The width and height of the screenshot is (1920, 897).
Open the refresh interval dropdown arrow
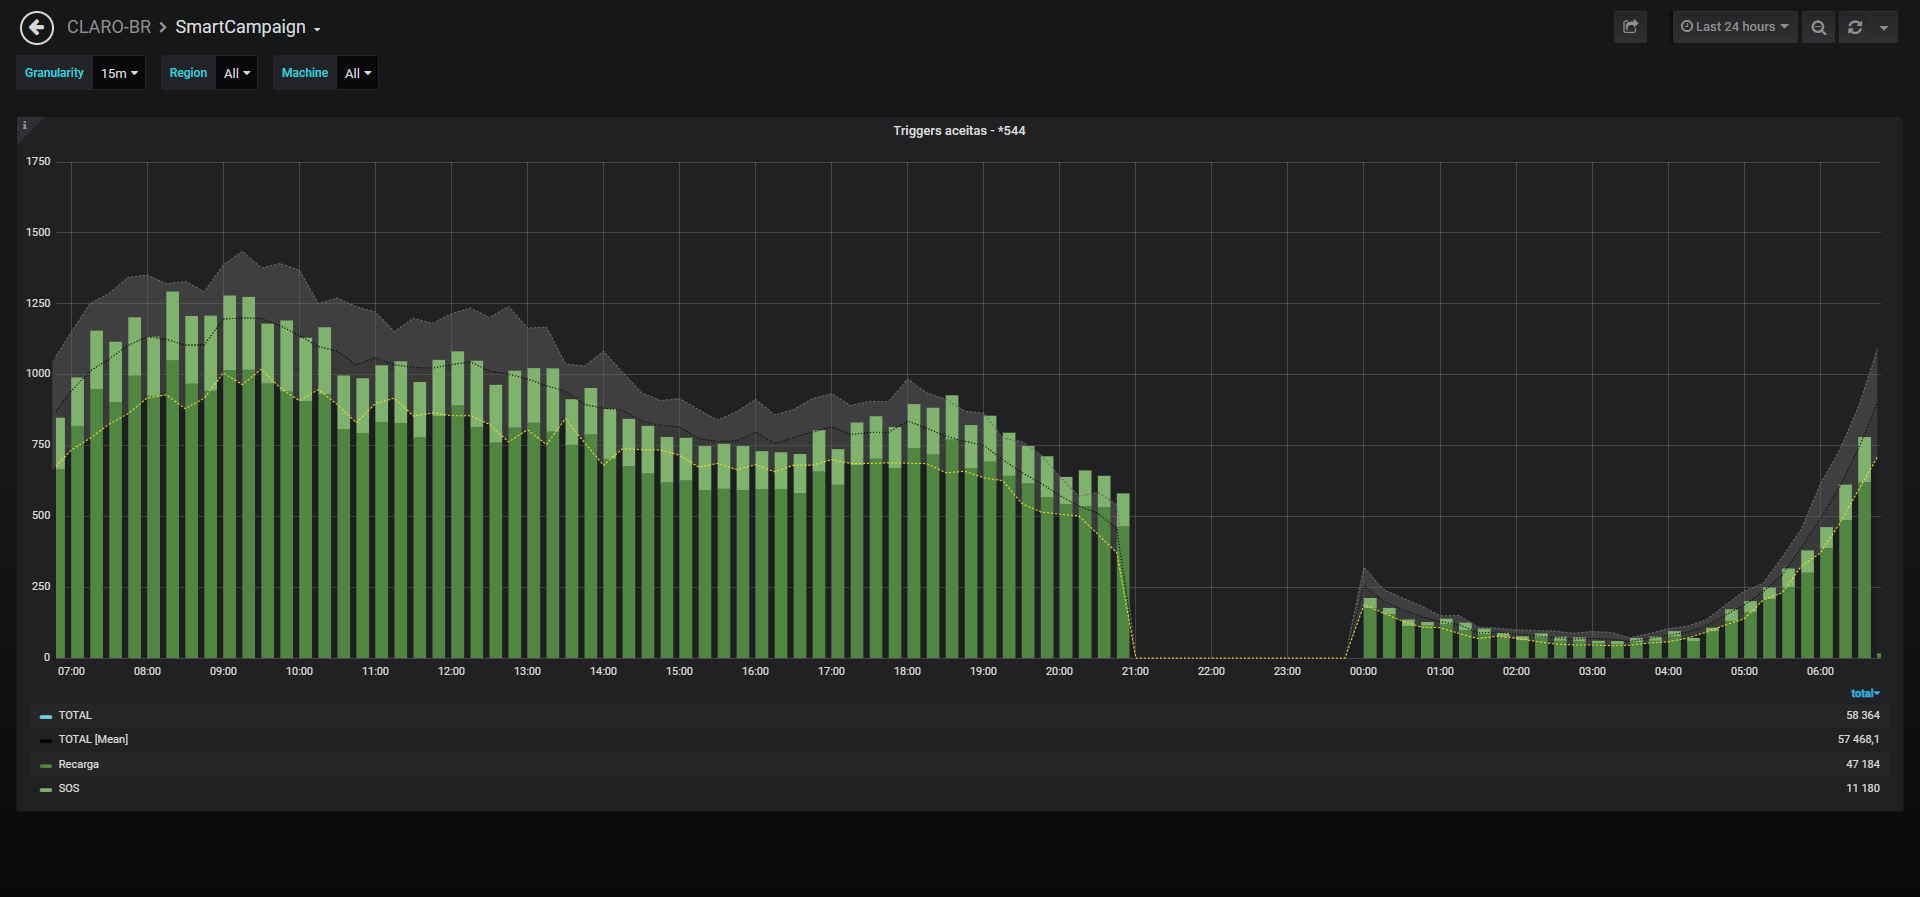pyautogui.click(x=1884, y=27)
